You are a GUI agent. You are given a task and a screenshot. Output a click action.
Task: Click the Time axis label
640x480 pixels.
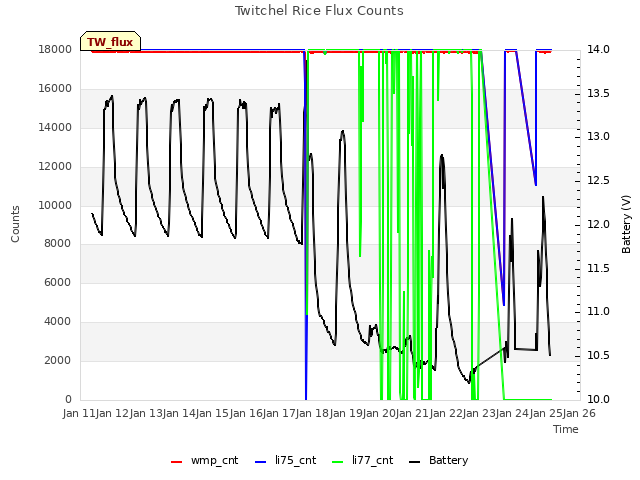point(566,429)
